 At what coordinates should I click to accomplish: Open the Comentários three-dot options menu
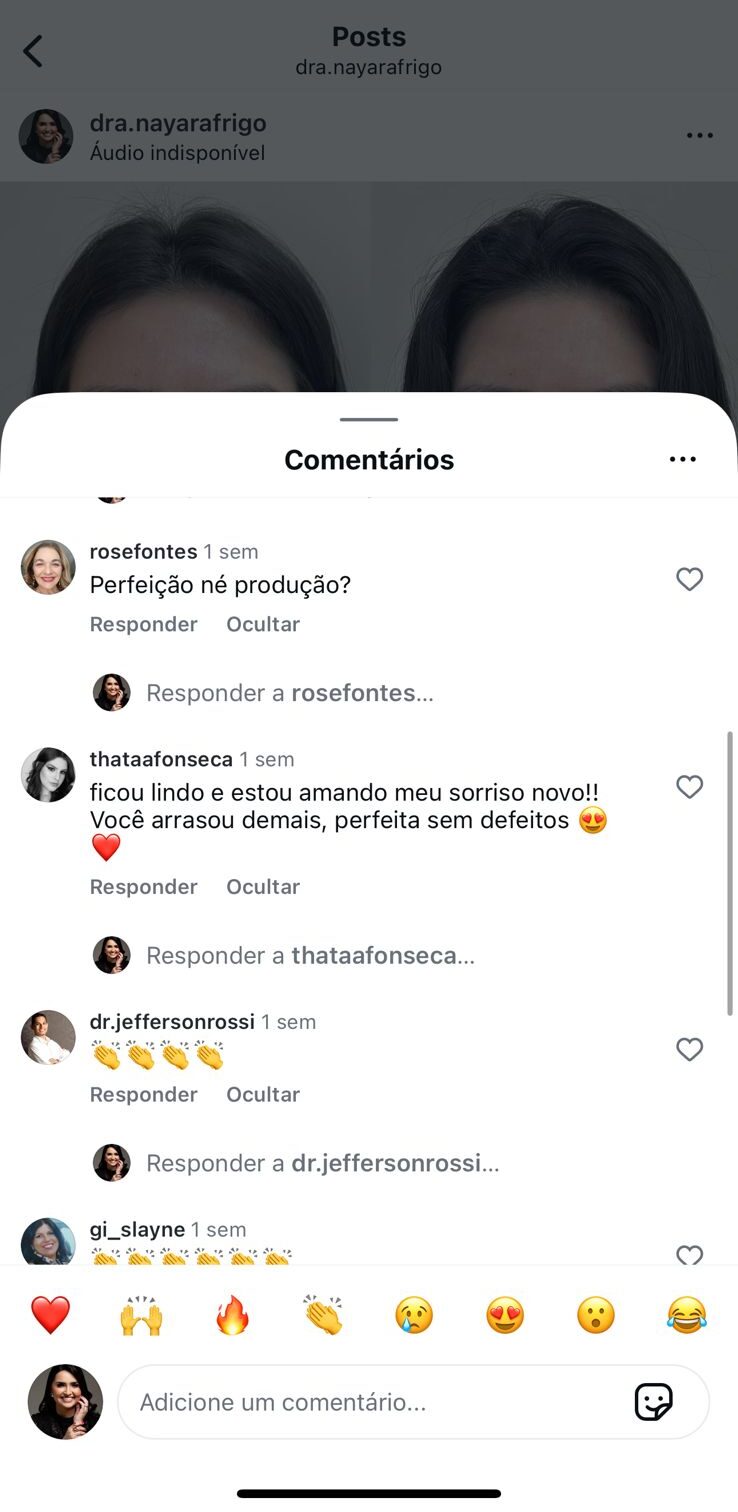pyautogui.click(x=682, y=459)
